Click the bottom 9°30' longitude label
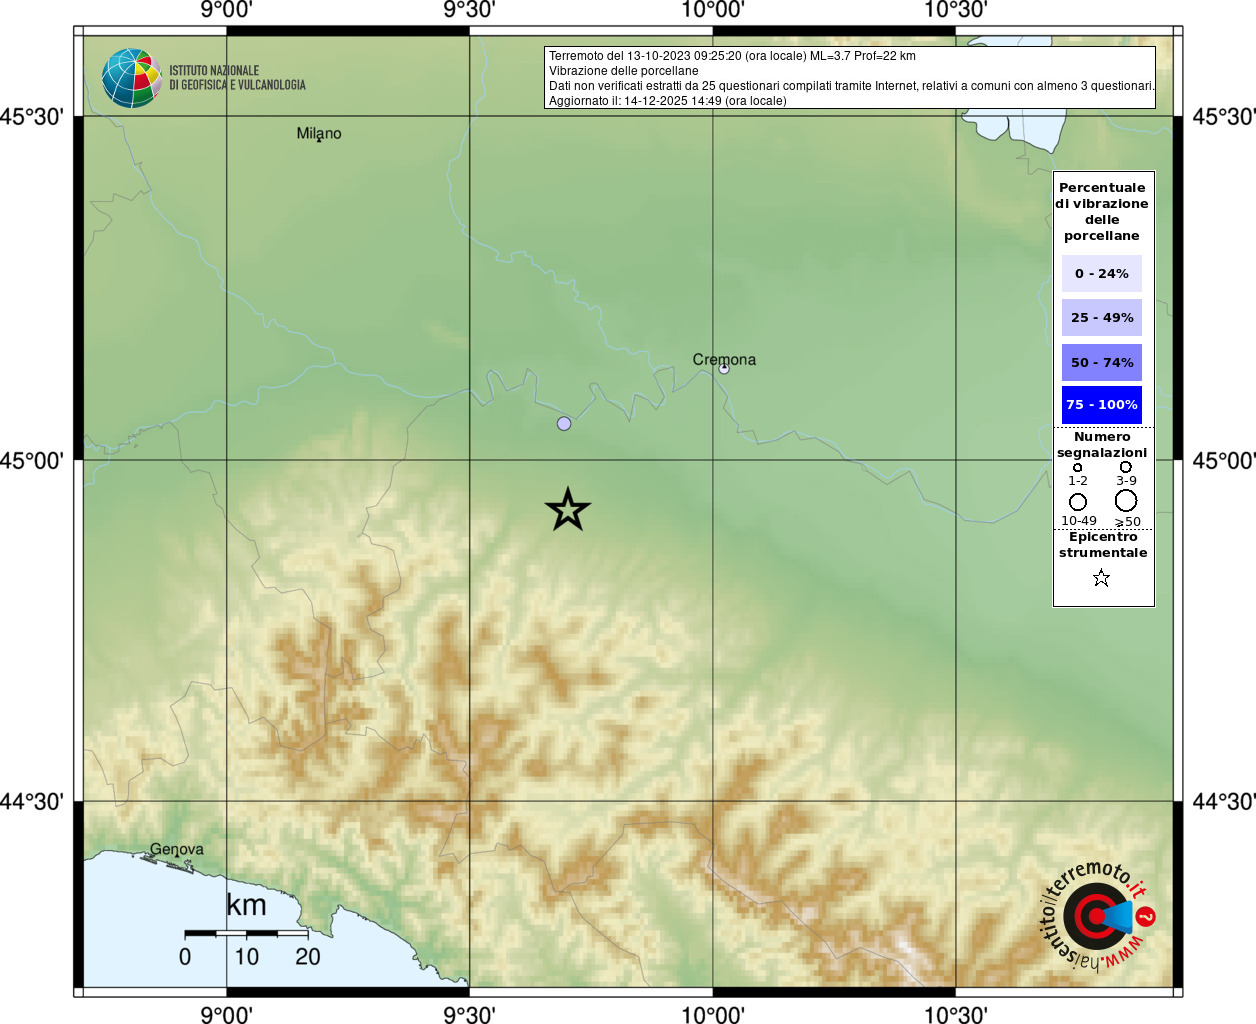 [469, 1014]
